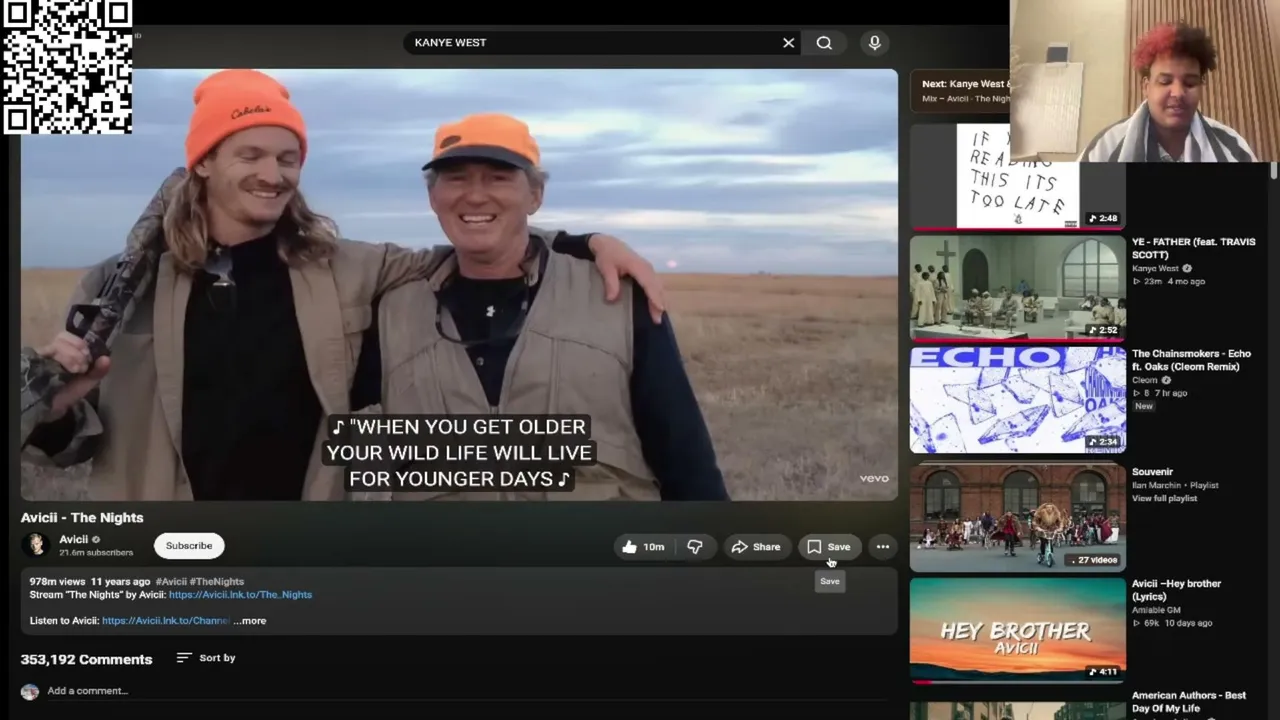Open the three-dot more actions menu
This screenshot has height=720, width=1280.
coord(883,547)
